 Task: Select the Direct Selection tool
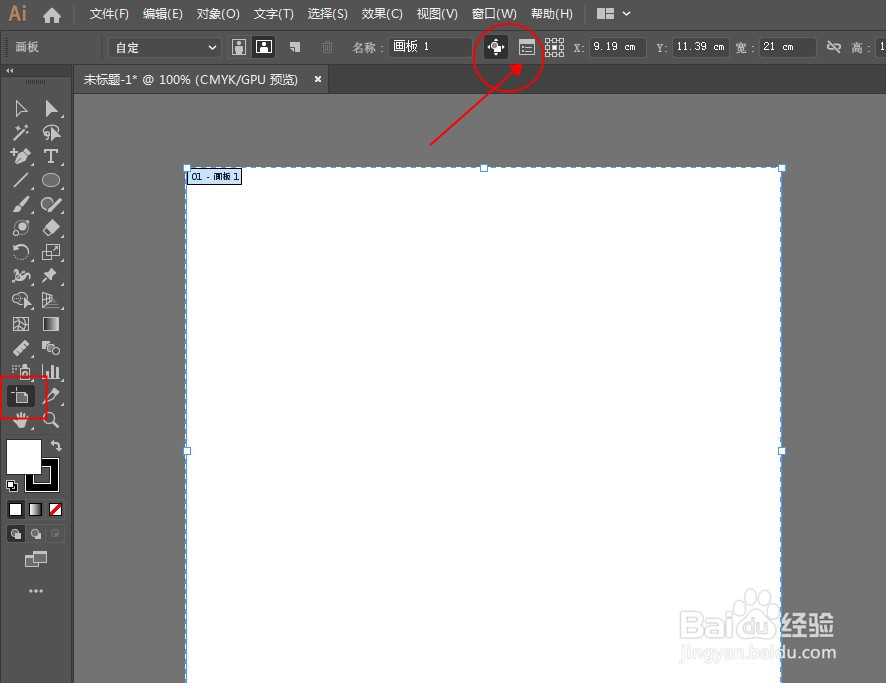[x=51, y=108]
